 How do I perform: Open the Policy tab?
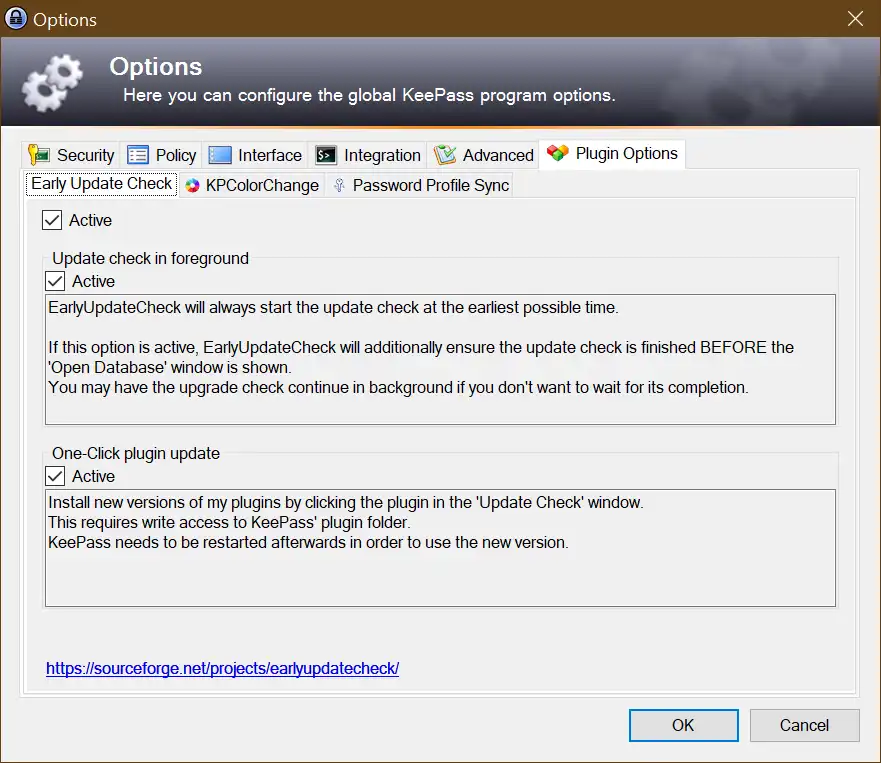tap(162, 155)
